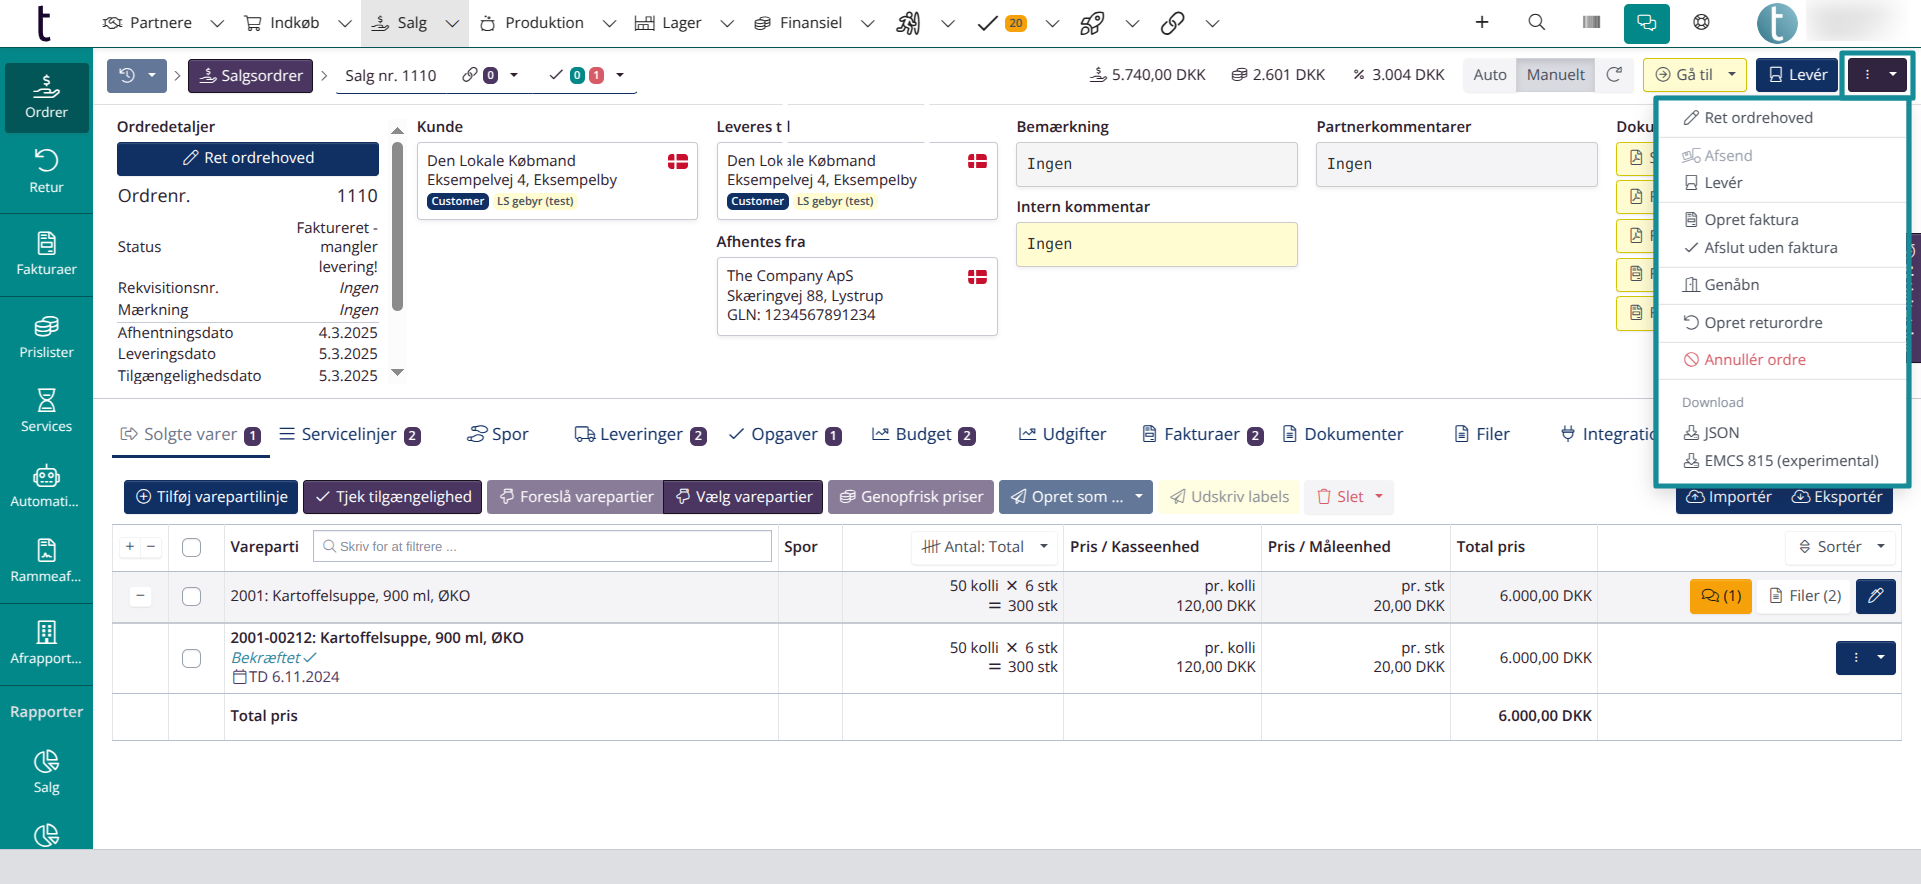Open the Slet dropdown

tap(1349, 497)
